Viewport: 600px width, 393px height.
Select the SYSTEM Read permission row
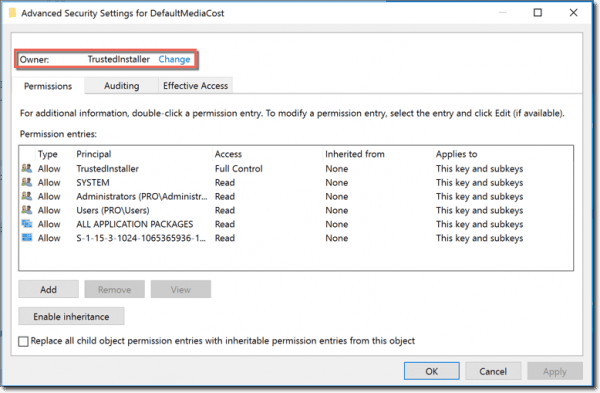[296, 183]
